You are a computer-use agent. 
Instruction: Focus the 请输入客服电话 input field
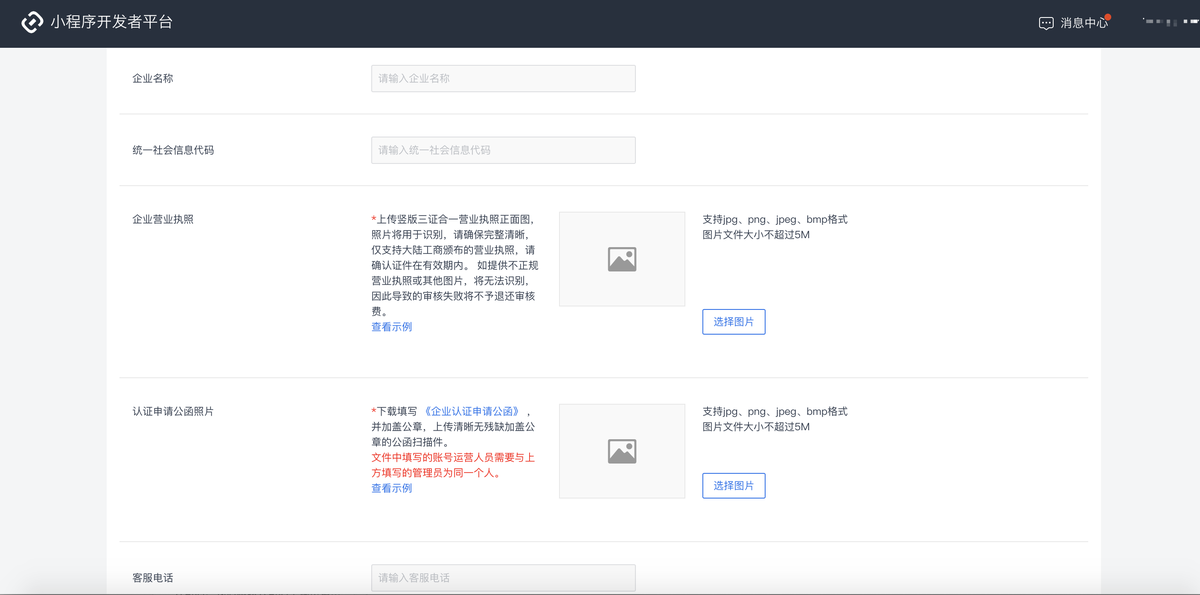click(x=503, y=577)
